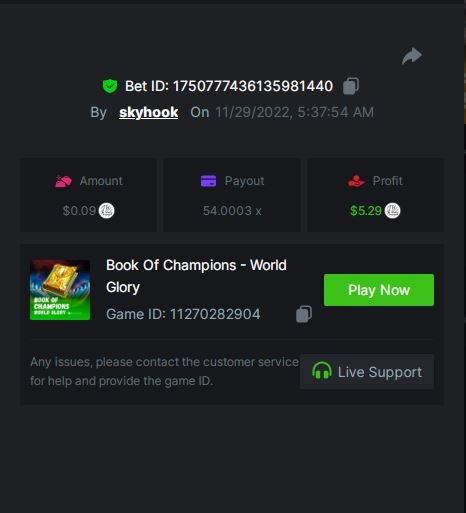Copy the Game ID with the copy icon

coord(304,314)
